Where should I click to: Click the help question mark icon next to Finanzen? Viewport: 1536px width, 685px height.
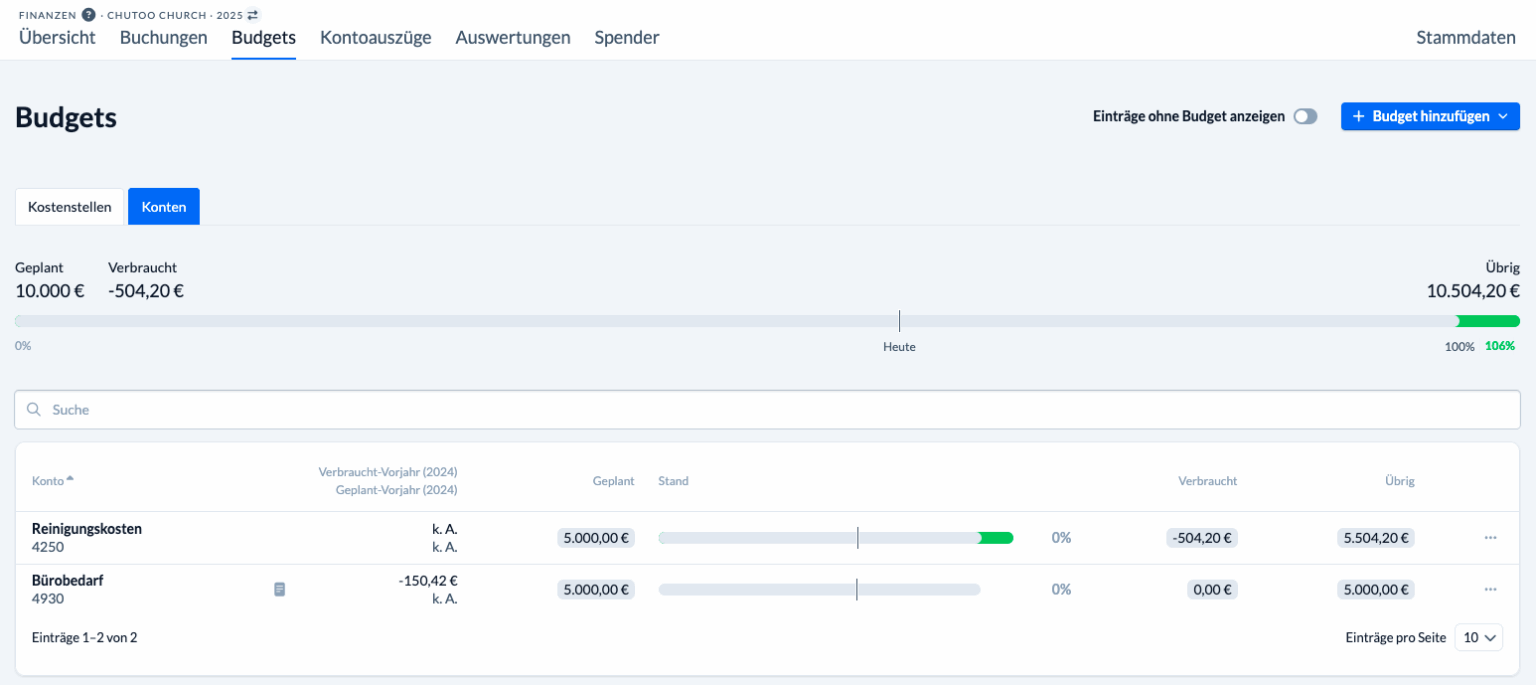point(89,15)
